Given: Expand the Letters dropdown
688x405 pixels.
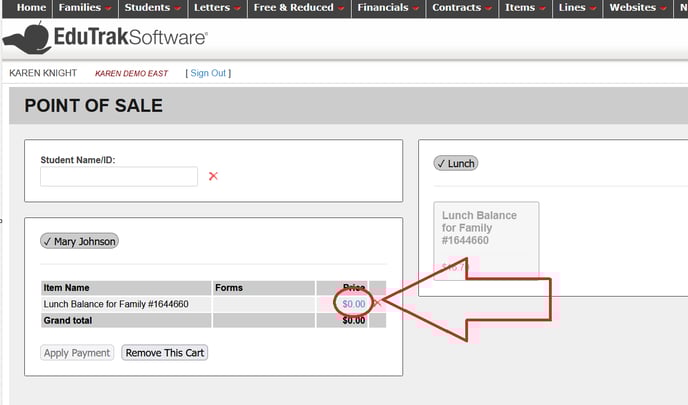Looking at the screenshot, I should tap(216, 8).
